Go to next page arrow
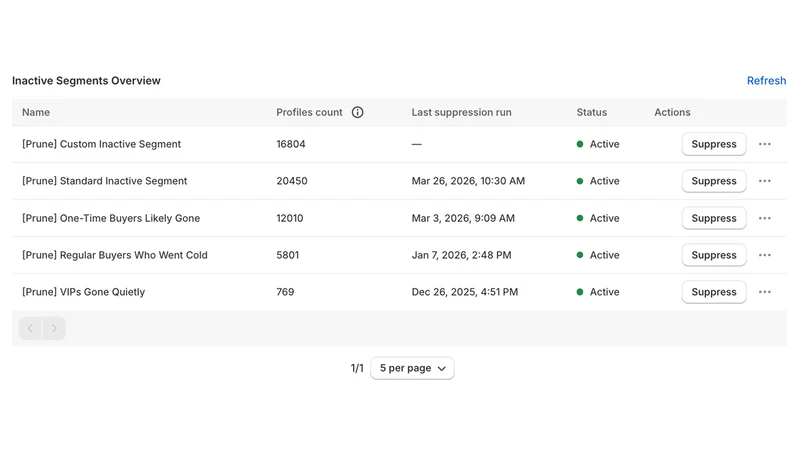Screen dimensions: 800x450 [54, 328]
